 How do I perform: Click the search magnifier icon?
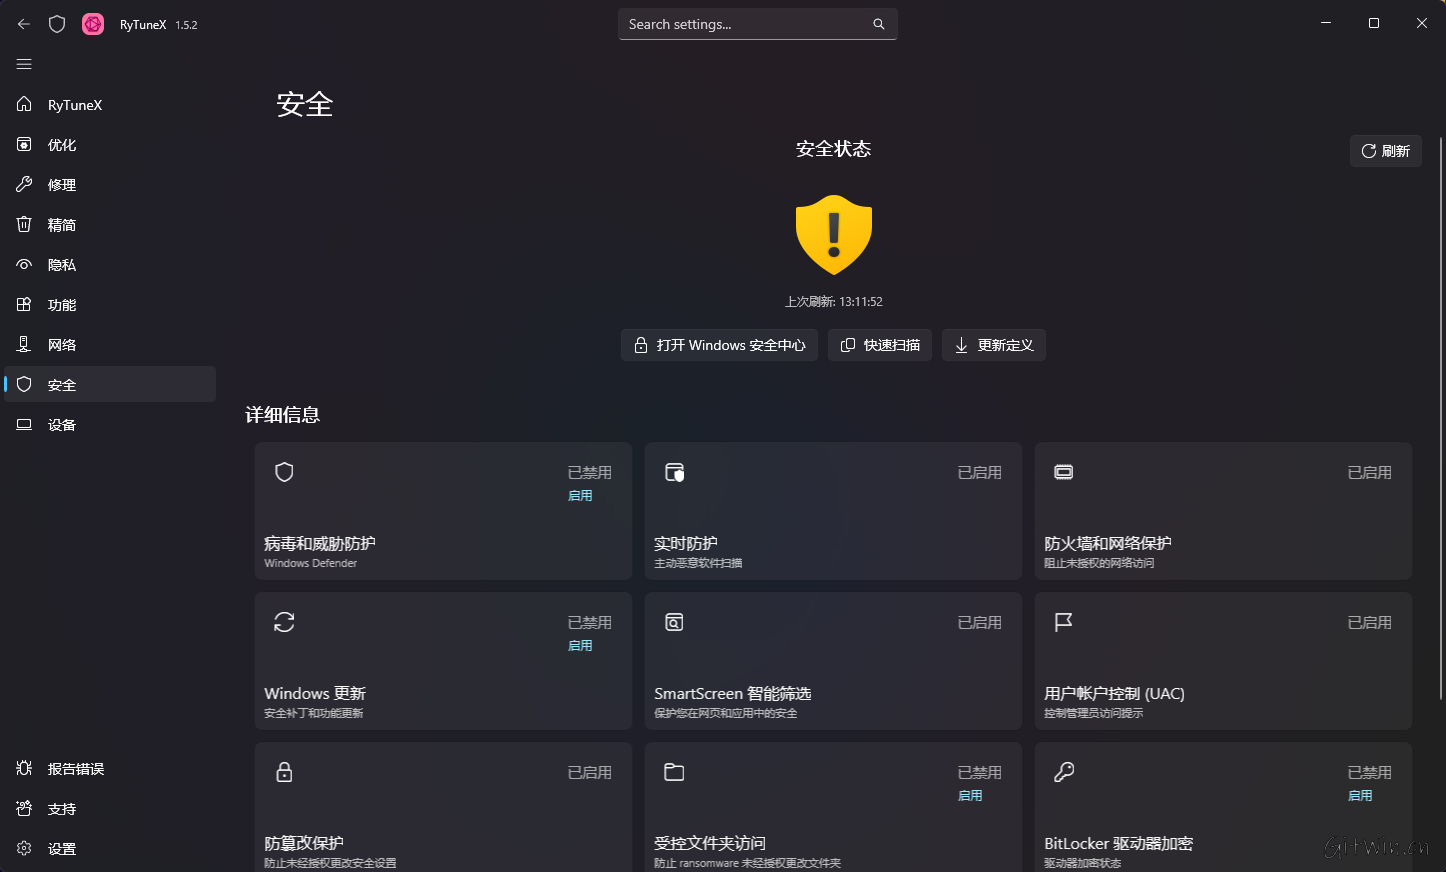(878, 24)
